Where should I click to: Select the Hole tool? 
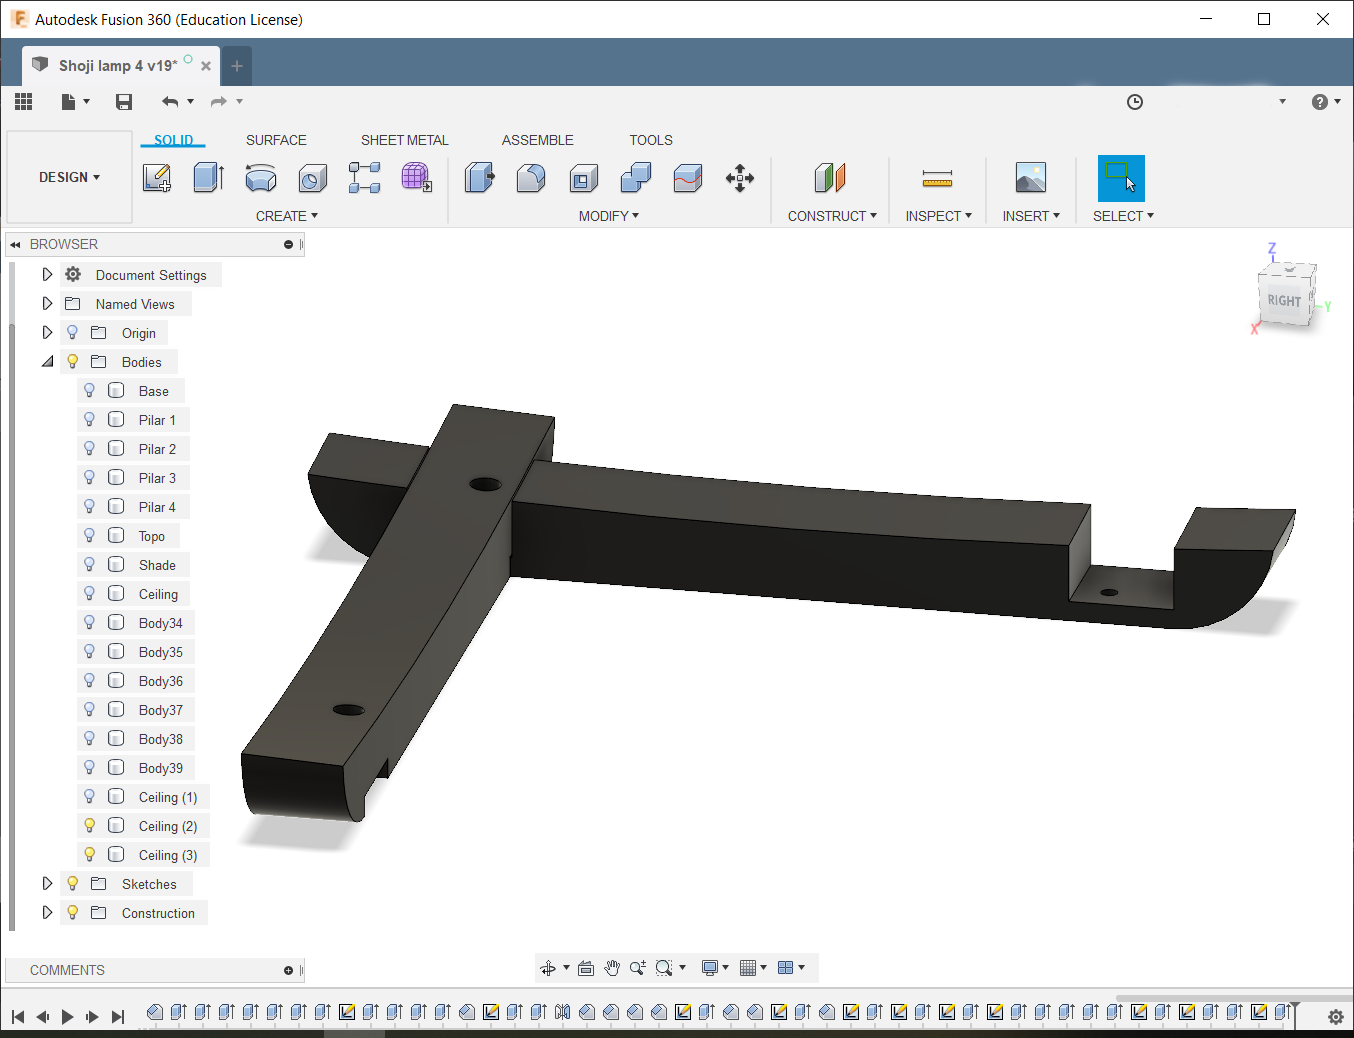(313, 178)
